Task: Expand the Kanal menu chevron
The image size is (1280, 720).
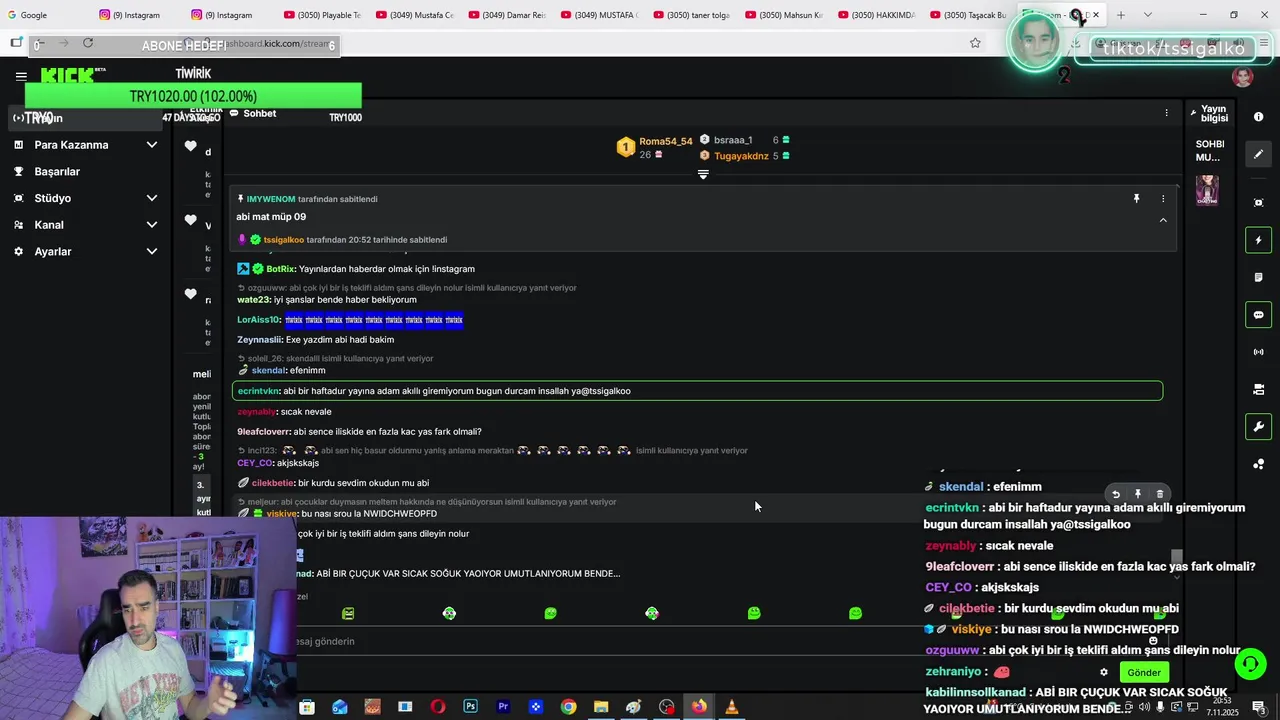Action: (x=152, y=225)
